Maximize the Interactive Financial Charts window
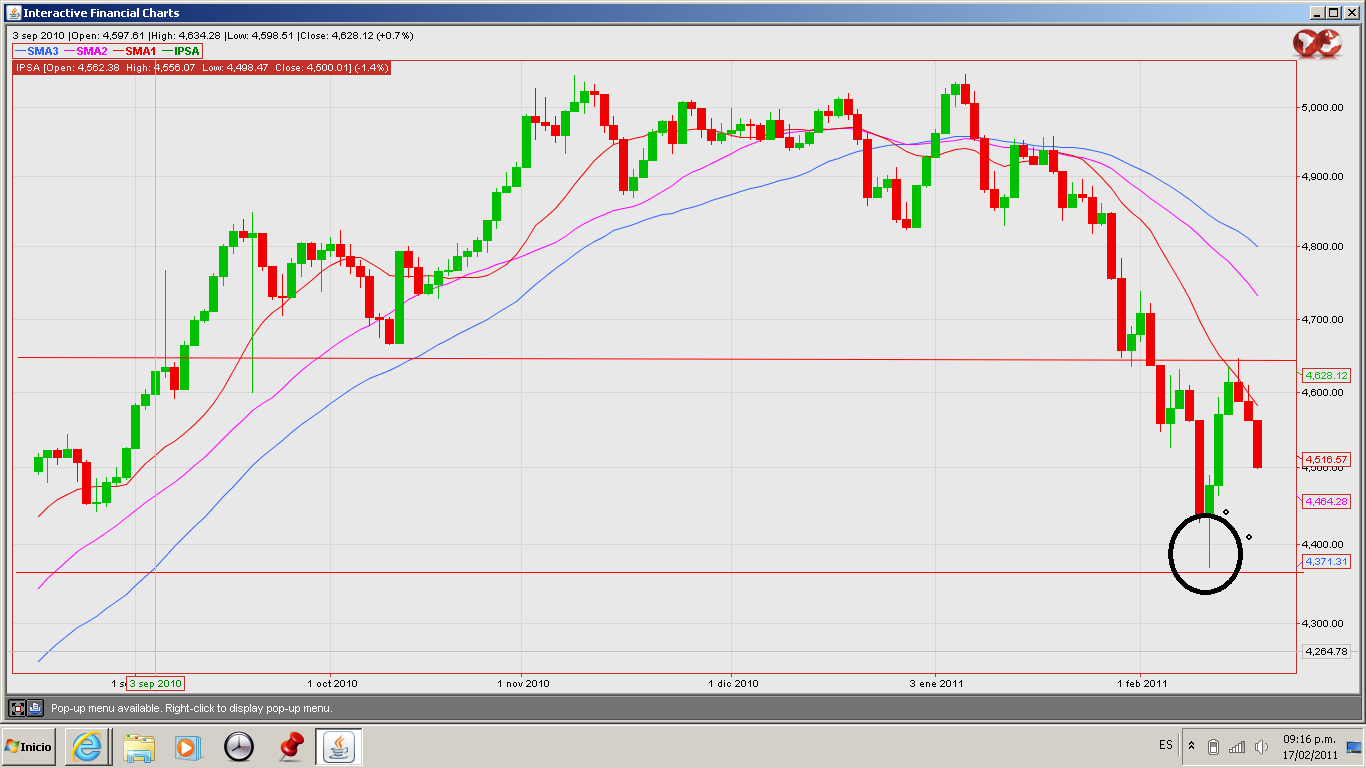 click(1334, 13)
